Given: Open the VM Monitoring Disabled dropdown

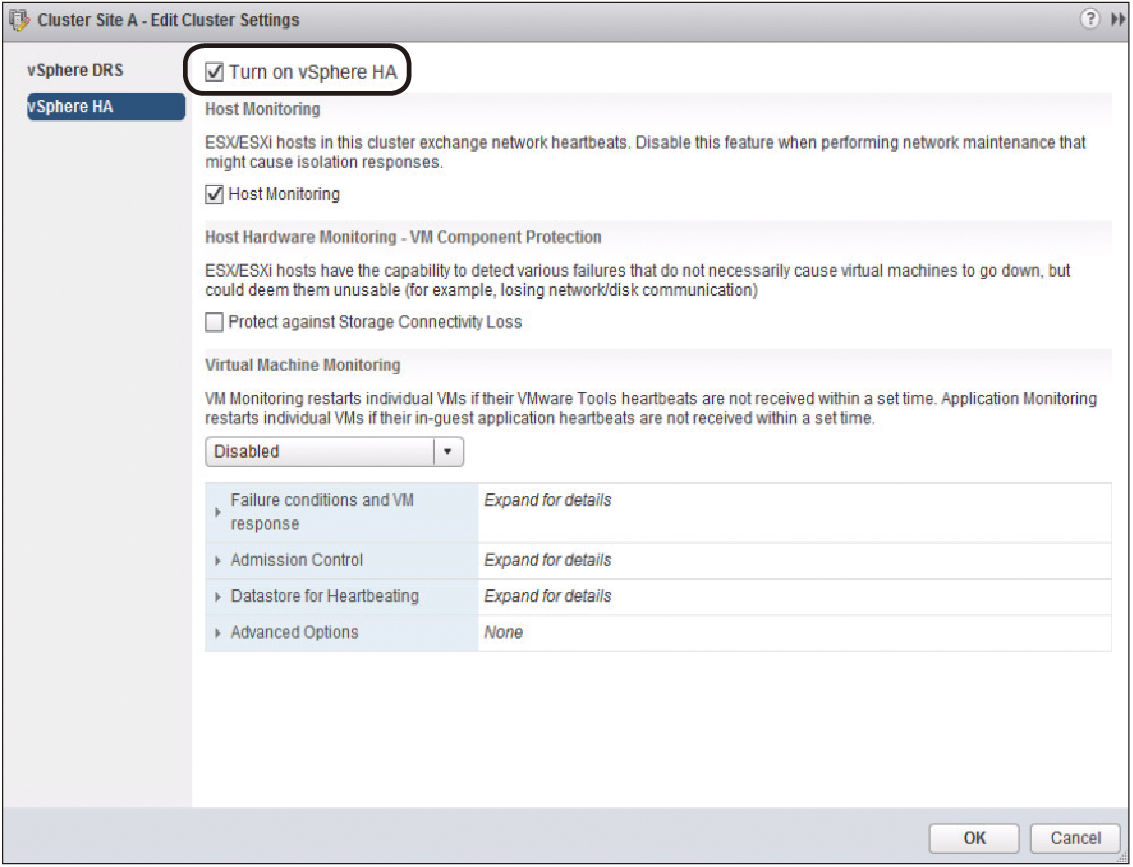Looking at the screenshot, I should [335, 452].
